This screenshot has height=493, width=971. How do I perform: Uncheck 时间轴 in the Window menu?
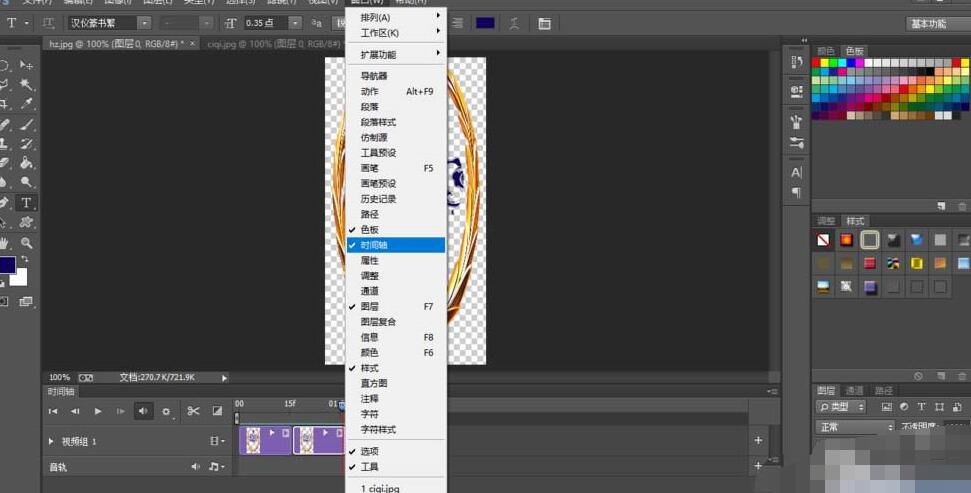coord(396,245)
